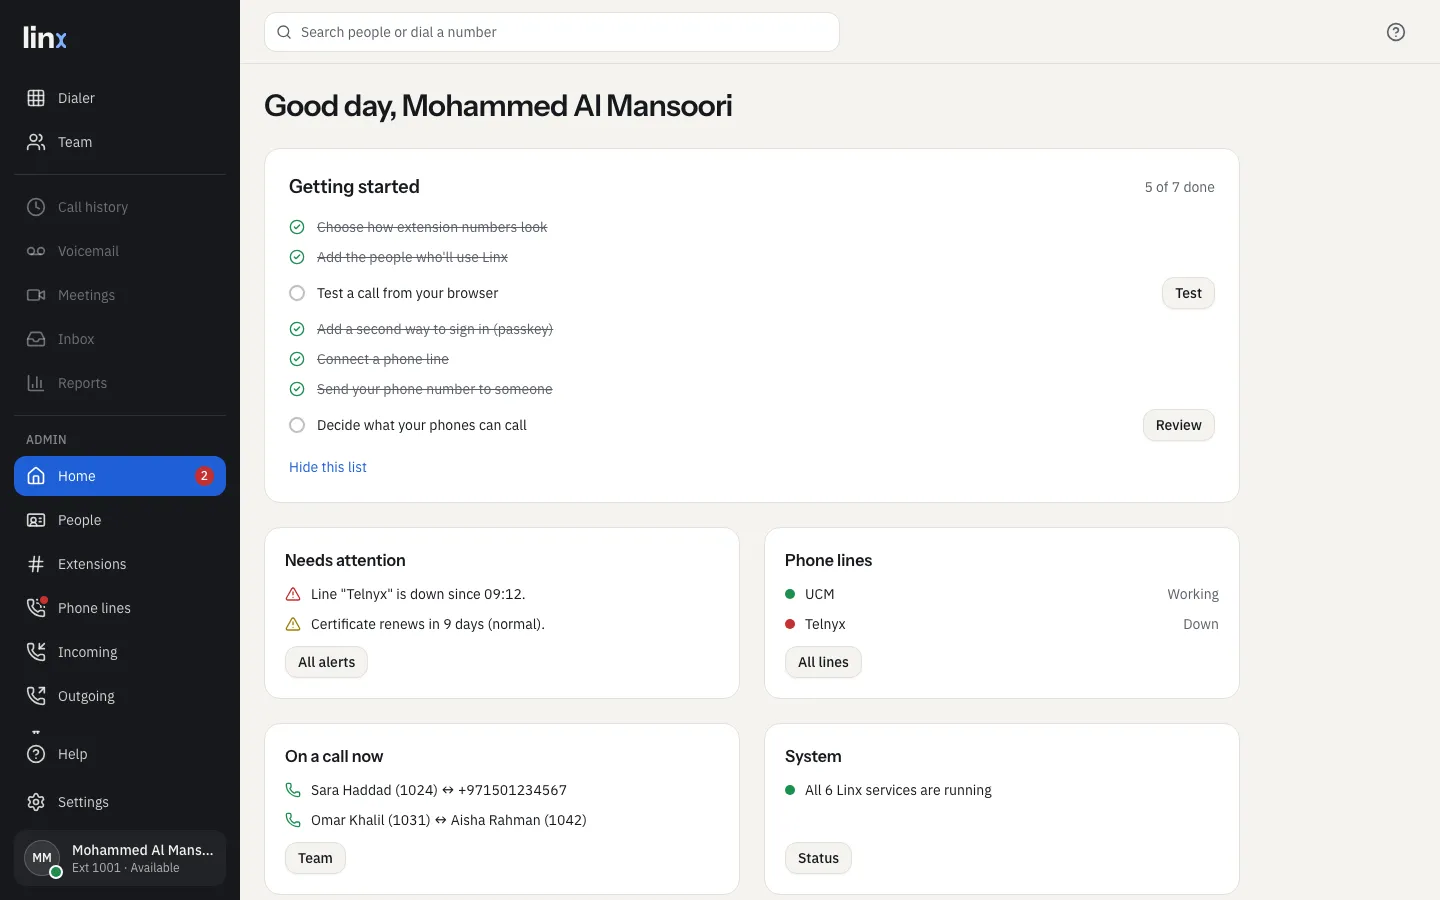1440x900 pixels.
Task: Click the red Telnyx down alert icon
Action: (x=293, y=594)
